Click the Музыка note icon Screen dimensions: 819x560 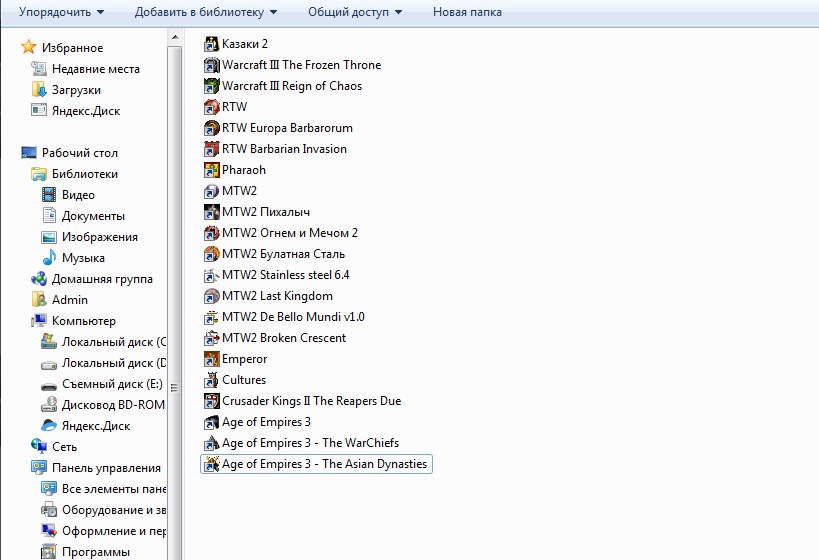(x=49, y=258)
